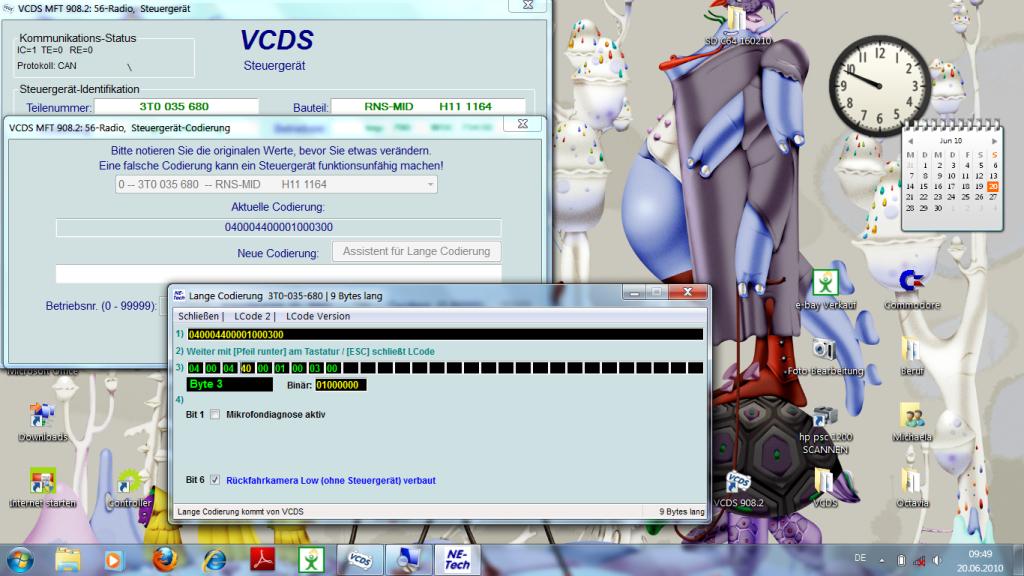Open the SD C64 160210 desktop folder
Image resolution: width=1024 pixels, height=576 pixels.
click(738, 26)
